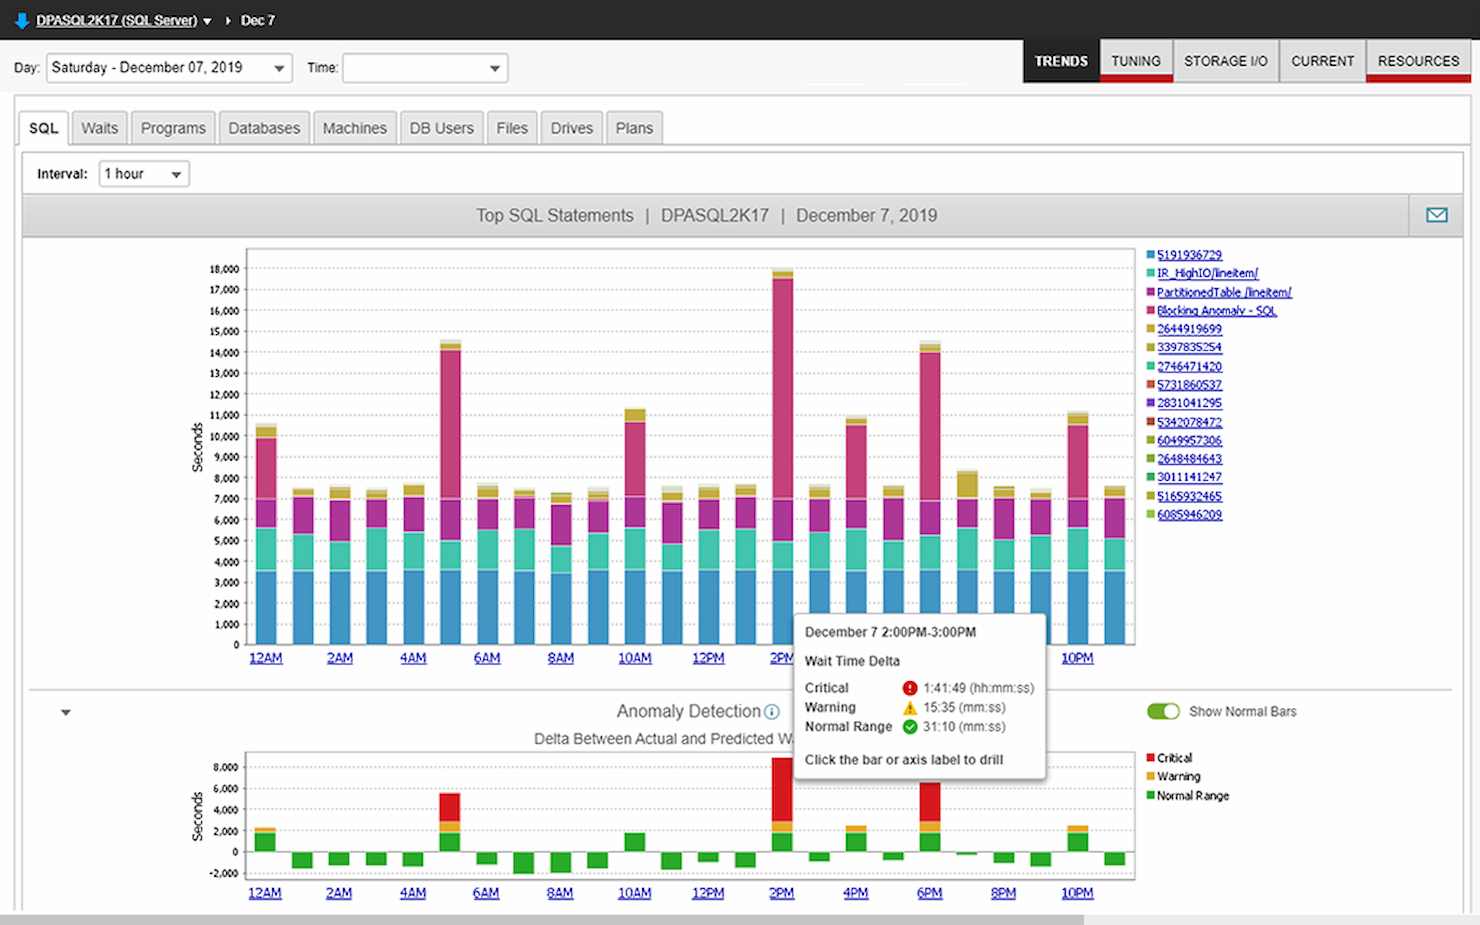Screen dimensions: 1480x925
Task: Open the PartitionedTable /lineitem/ statement link
Action: 1223,291
